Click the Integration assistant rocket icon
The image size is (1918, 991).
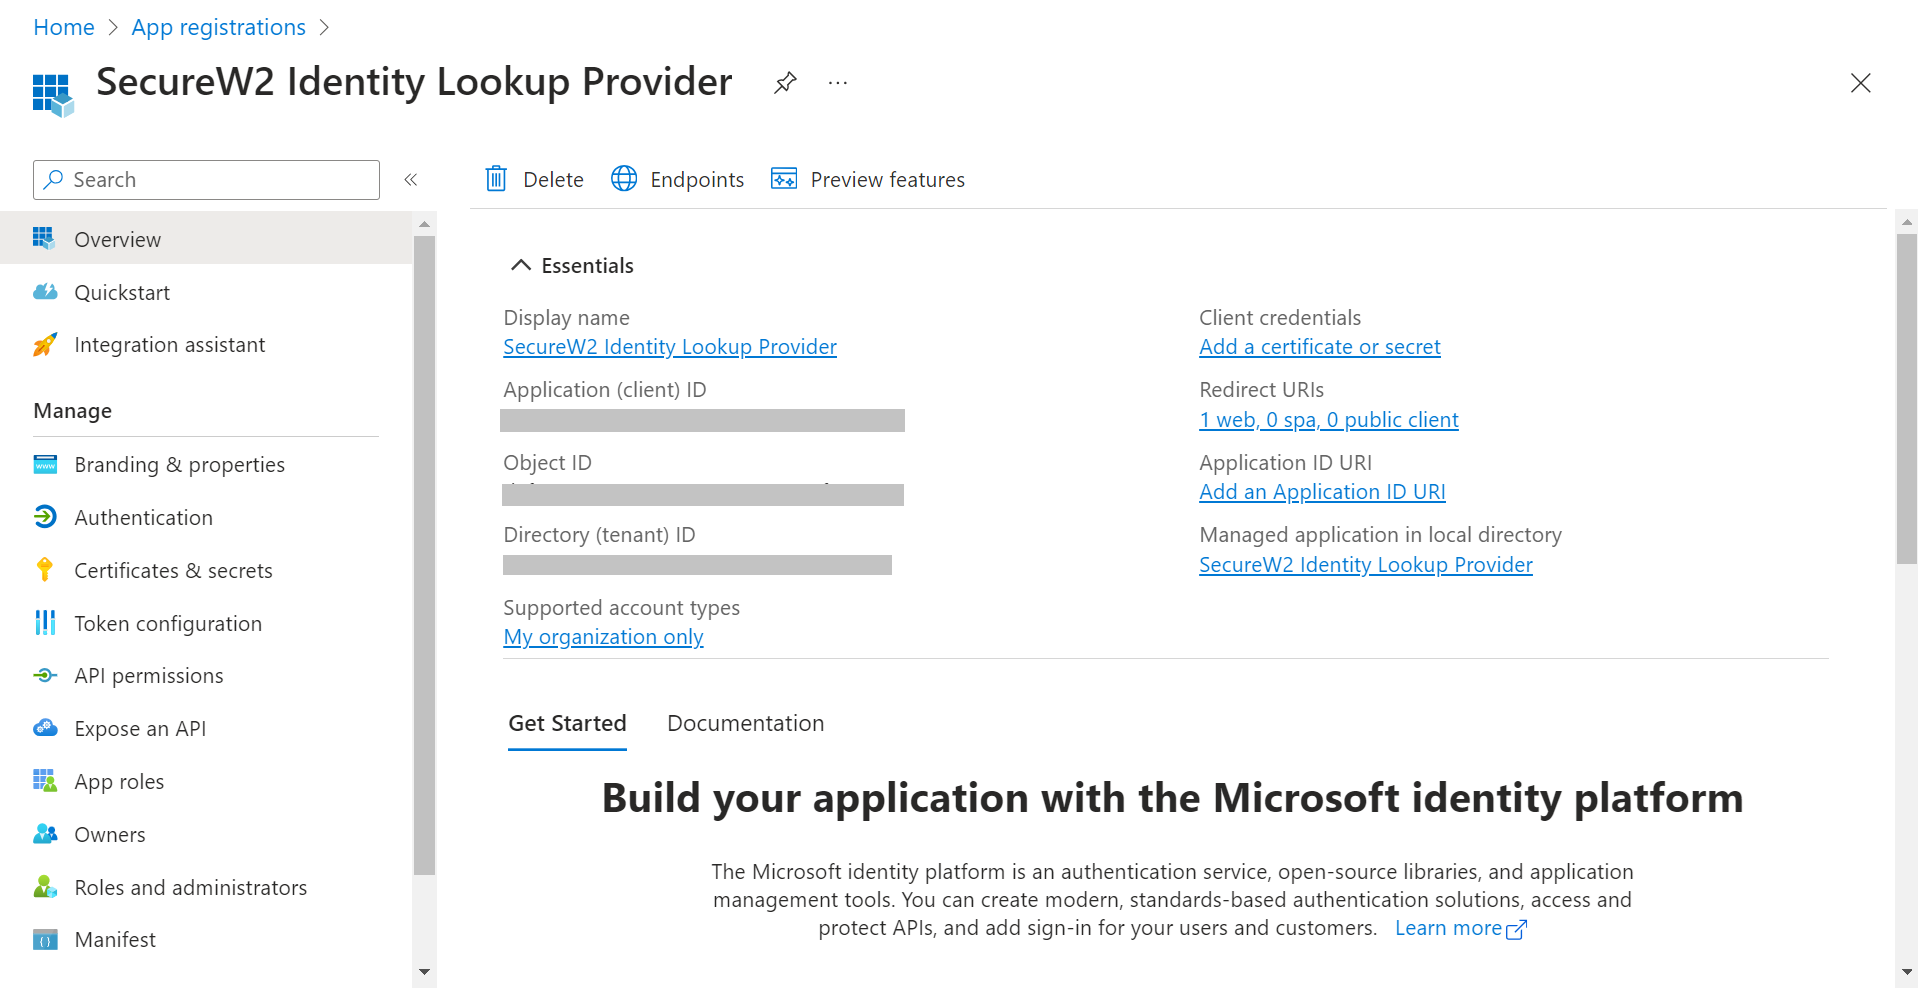coord(45,345)
